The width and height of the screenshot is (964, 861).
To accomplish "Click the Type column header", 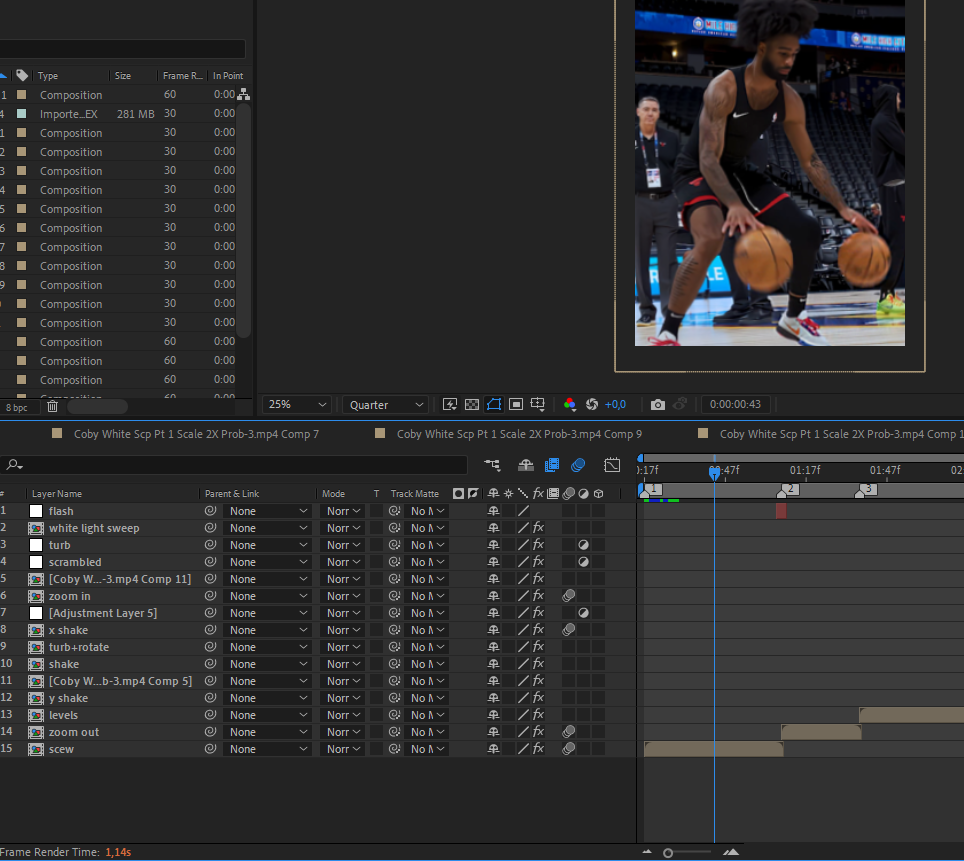I will 47,76.
